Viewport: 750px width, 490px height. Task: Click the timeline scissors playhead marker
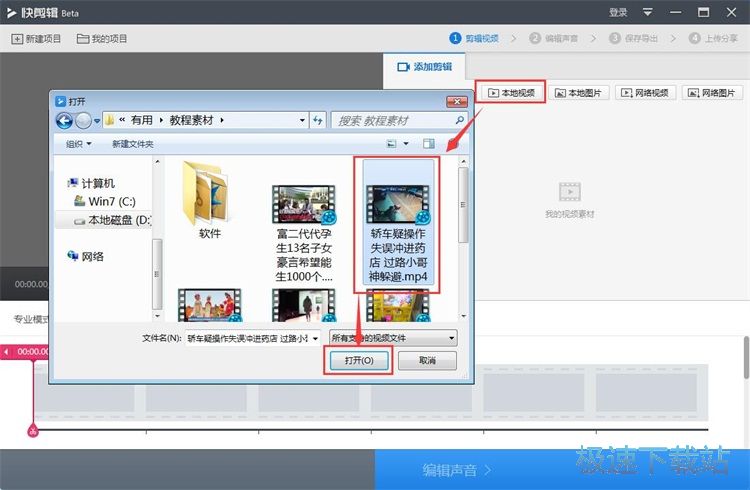pos(33,431)
